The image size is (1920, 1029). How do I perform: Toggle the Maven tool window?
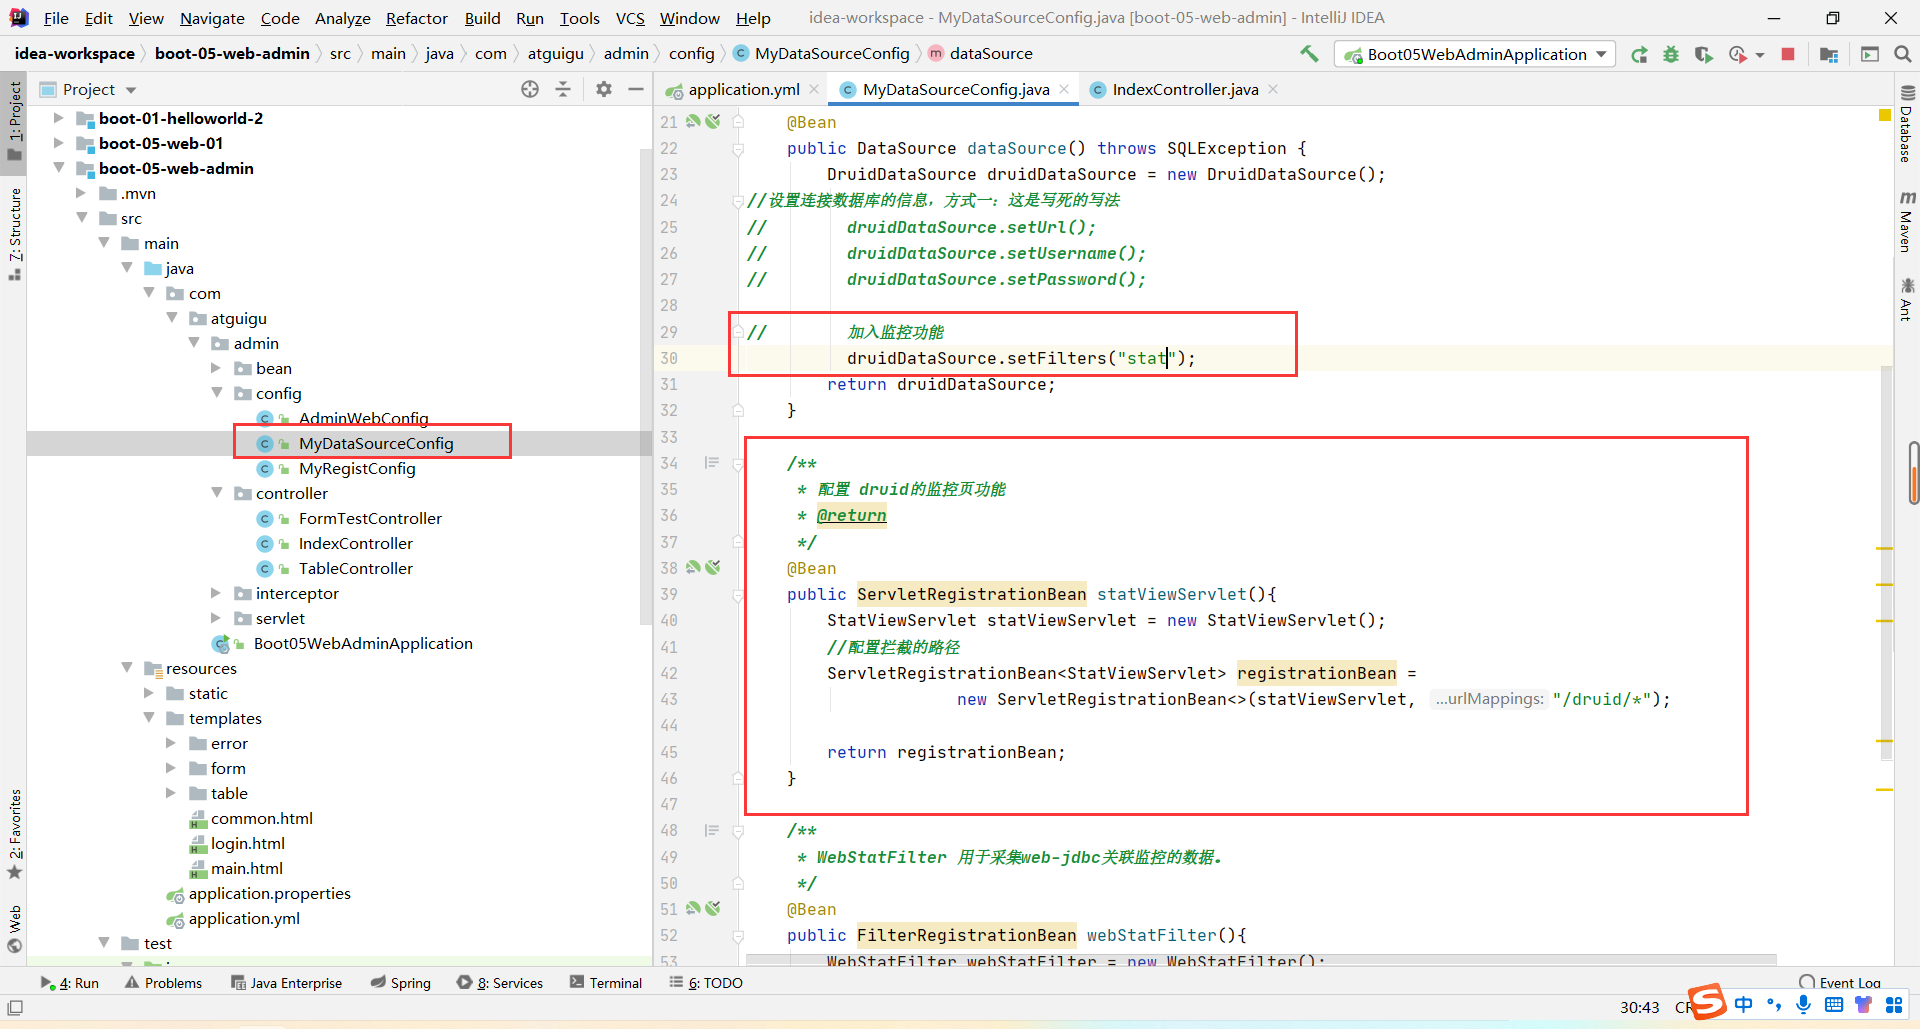1906,222
